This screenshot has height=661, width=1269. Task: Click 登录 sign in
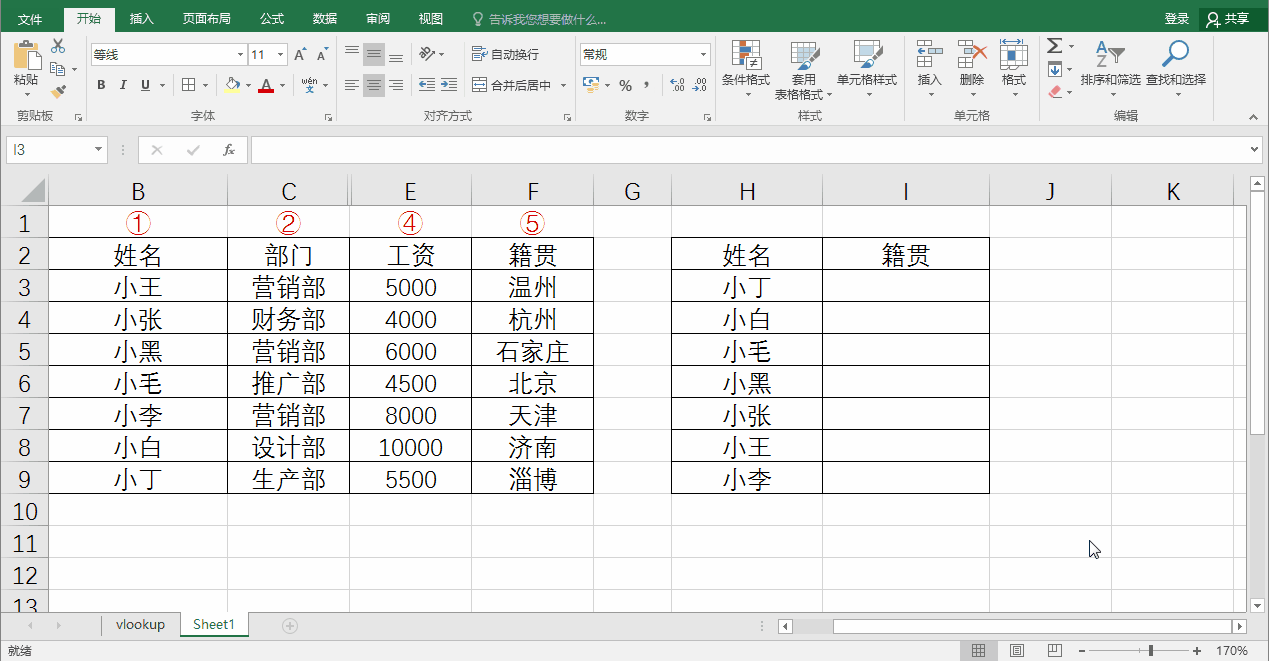[x=1177, y=19]
